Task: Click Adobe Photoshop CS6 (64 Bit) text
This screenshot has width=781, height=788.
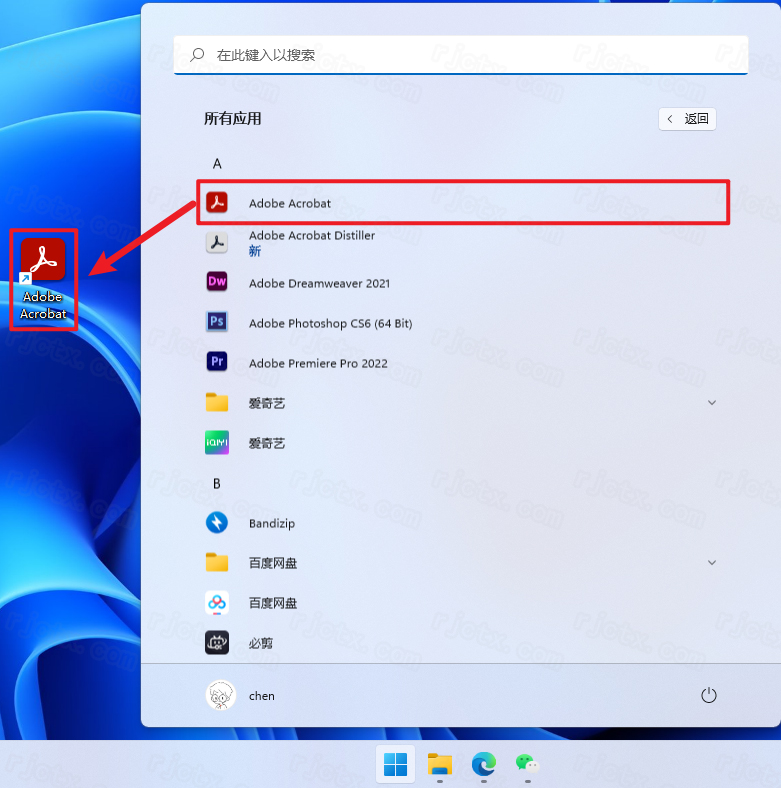Action: (x=331, y=323)
